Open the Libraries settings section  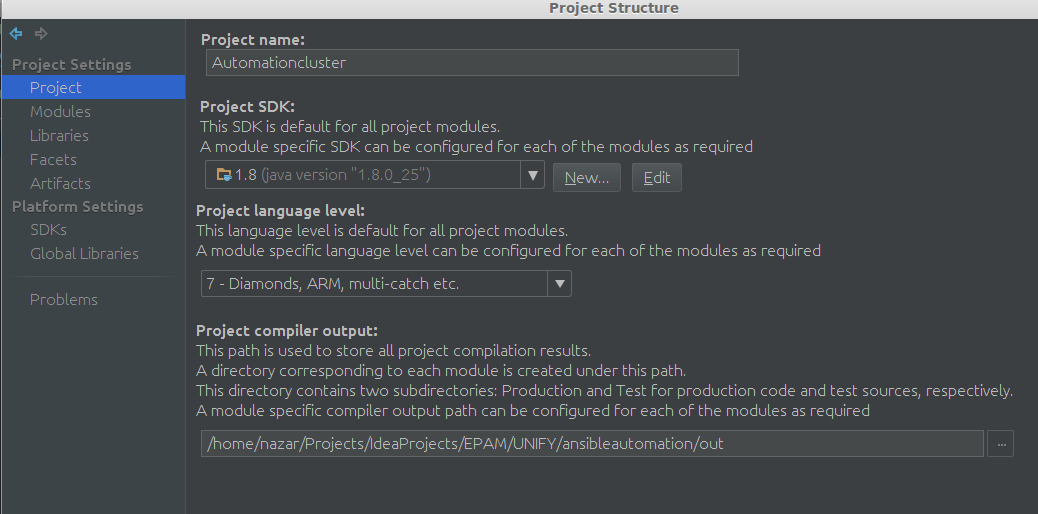[59, 135]
